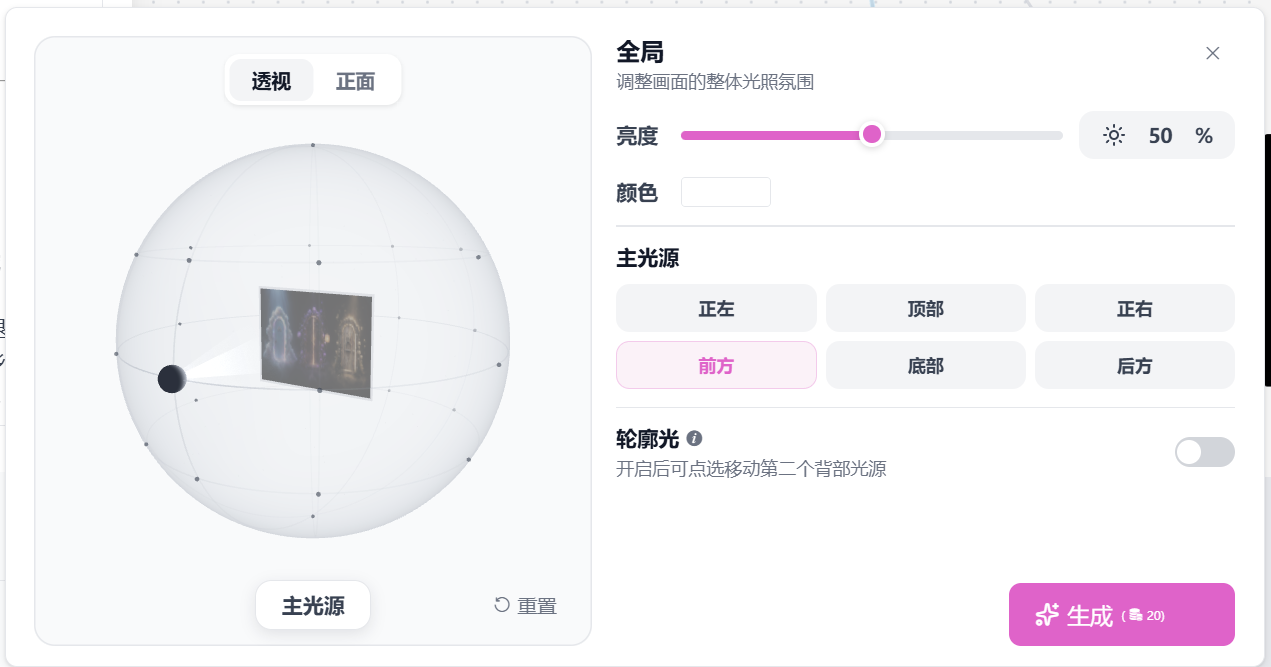
Task: Click the brightness value field showing 50
Action: (1160, 136)
